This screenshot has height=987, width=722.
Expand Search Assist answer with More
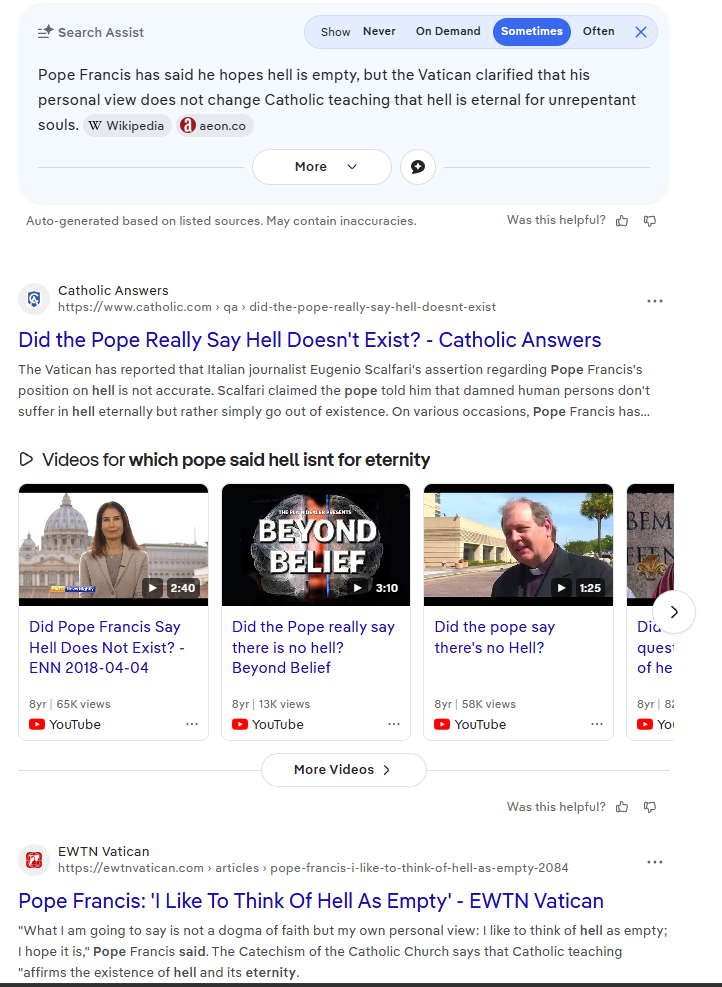click(322, 167)
